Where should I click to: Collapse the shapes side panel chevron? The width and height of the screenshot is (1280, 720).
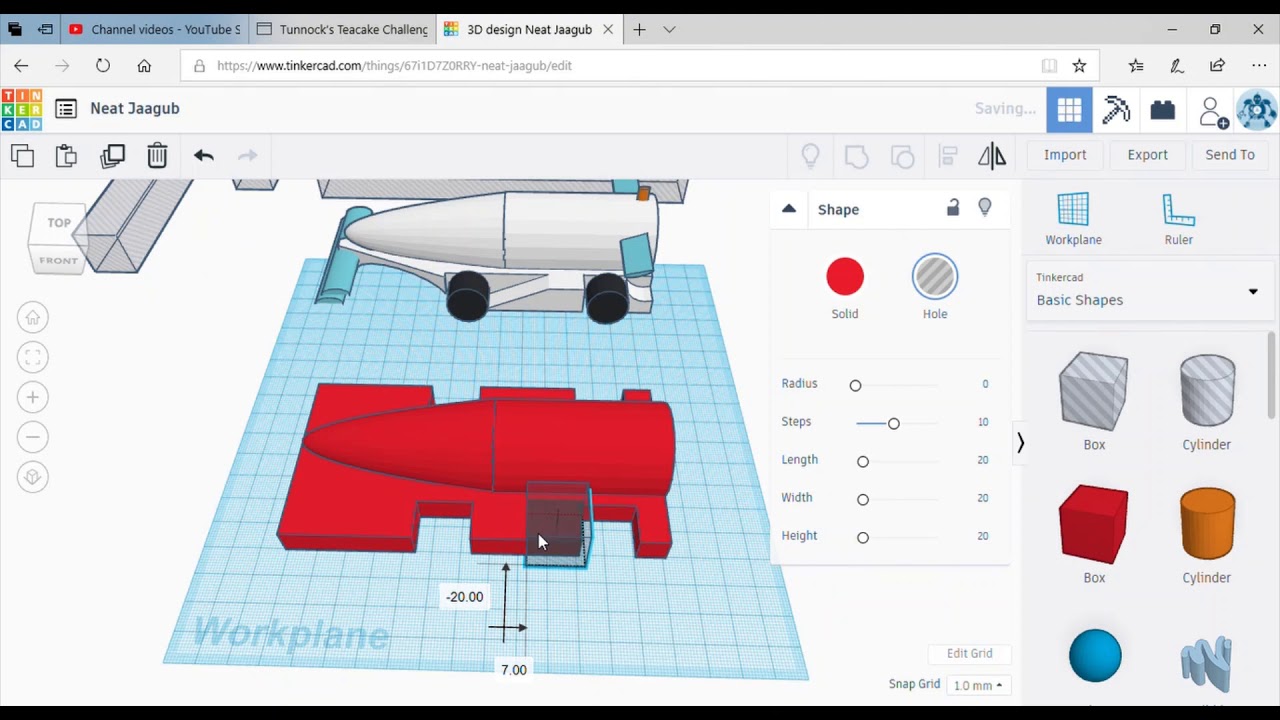pyautogui.click(x=1020, y=443)
